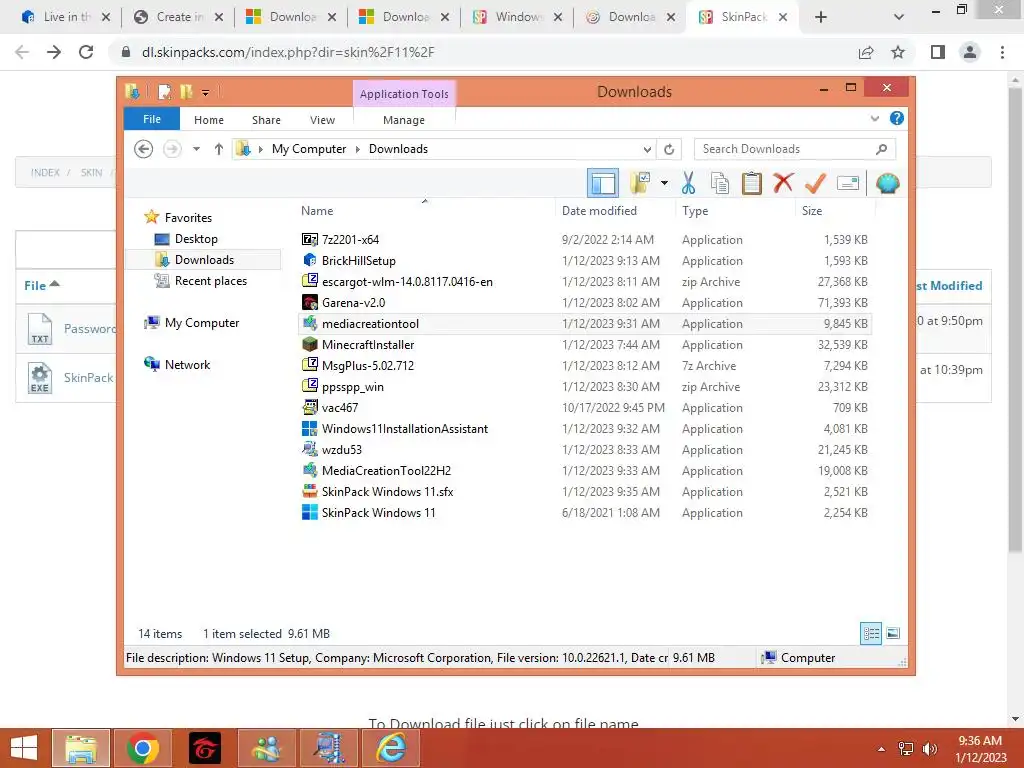The width and height of the screenshot is (1024, 768).
Task: Select Recent places in navigation pane
Action: tap(210, 281)
